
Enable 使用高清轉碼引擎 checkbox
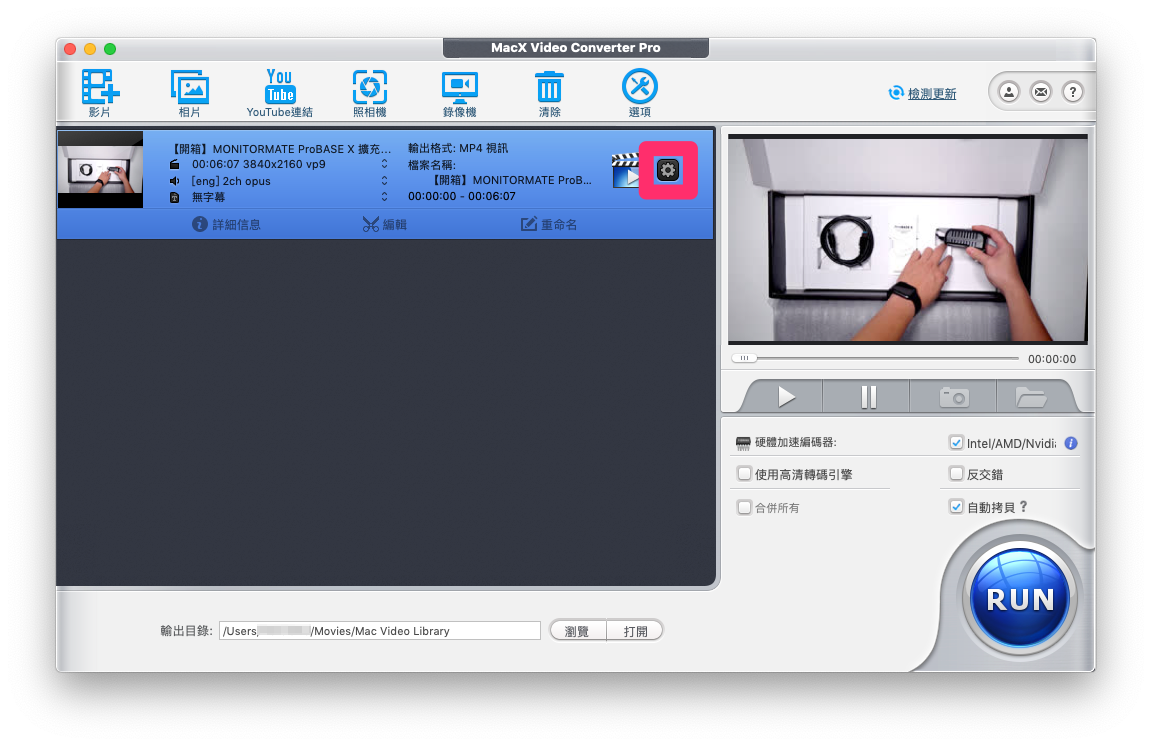coord(744,473)
